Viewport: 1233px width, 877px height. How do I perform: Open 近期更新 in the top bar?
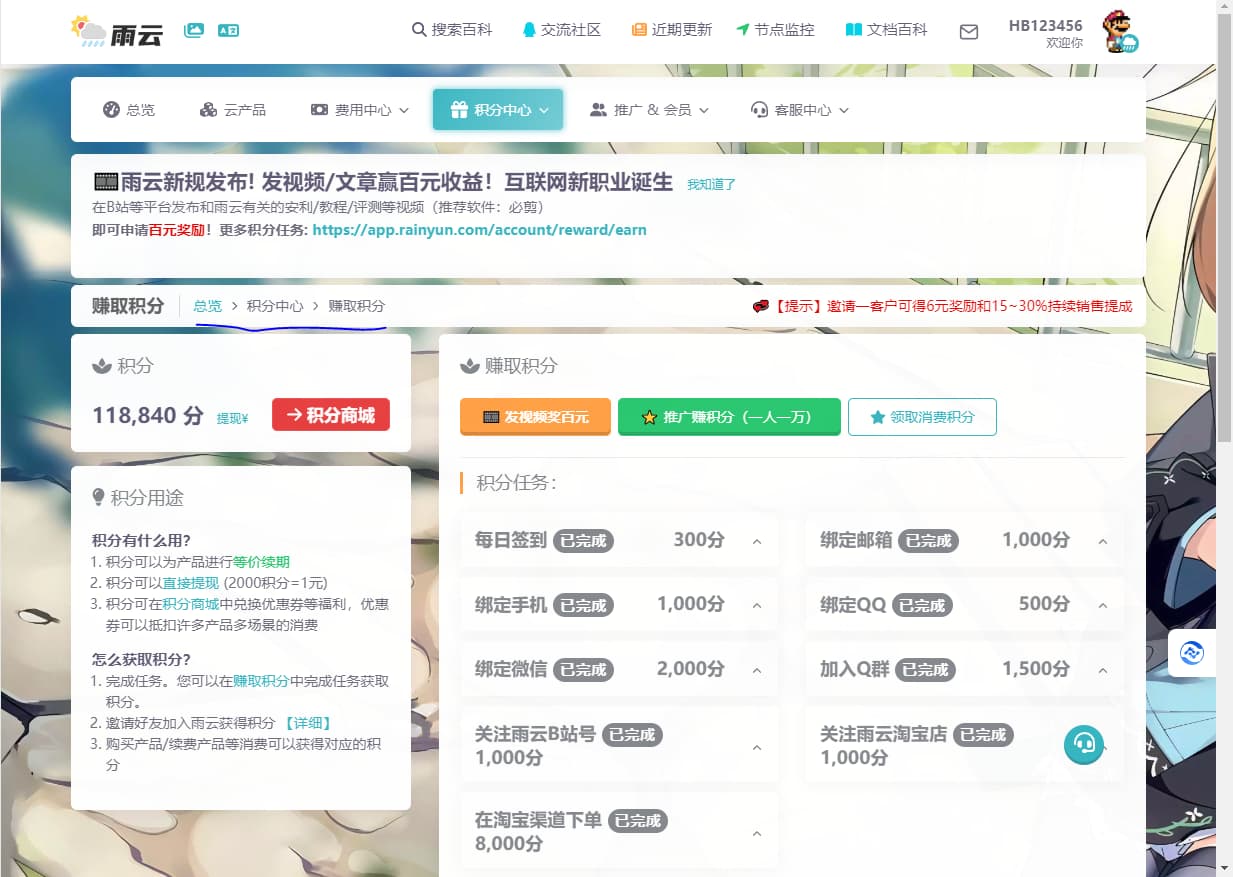coord(672,30)
